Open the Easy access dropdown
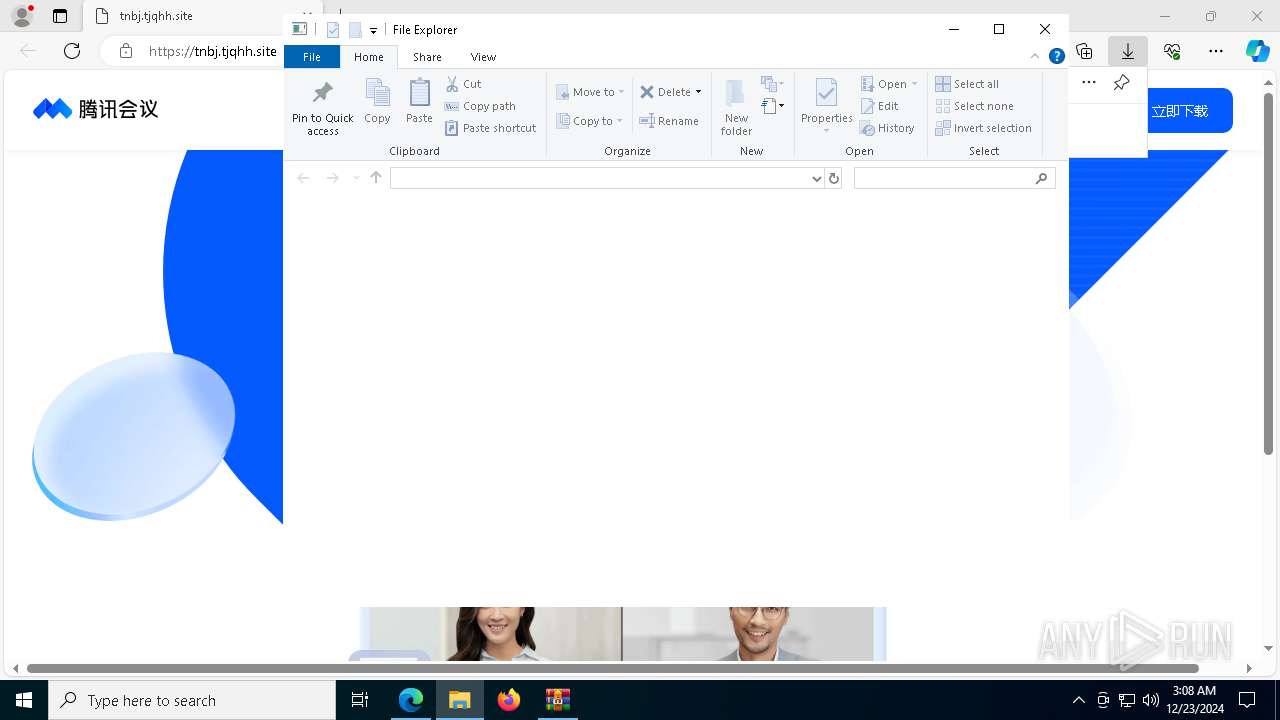Screen dimensions: 1280x720 click(772, 105)
